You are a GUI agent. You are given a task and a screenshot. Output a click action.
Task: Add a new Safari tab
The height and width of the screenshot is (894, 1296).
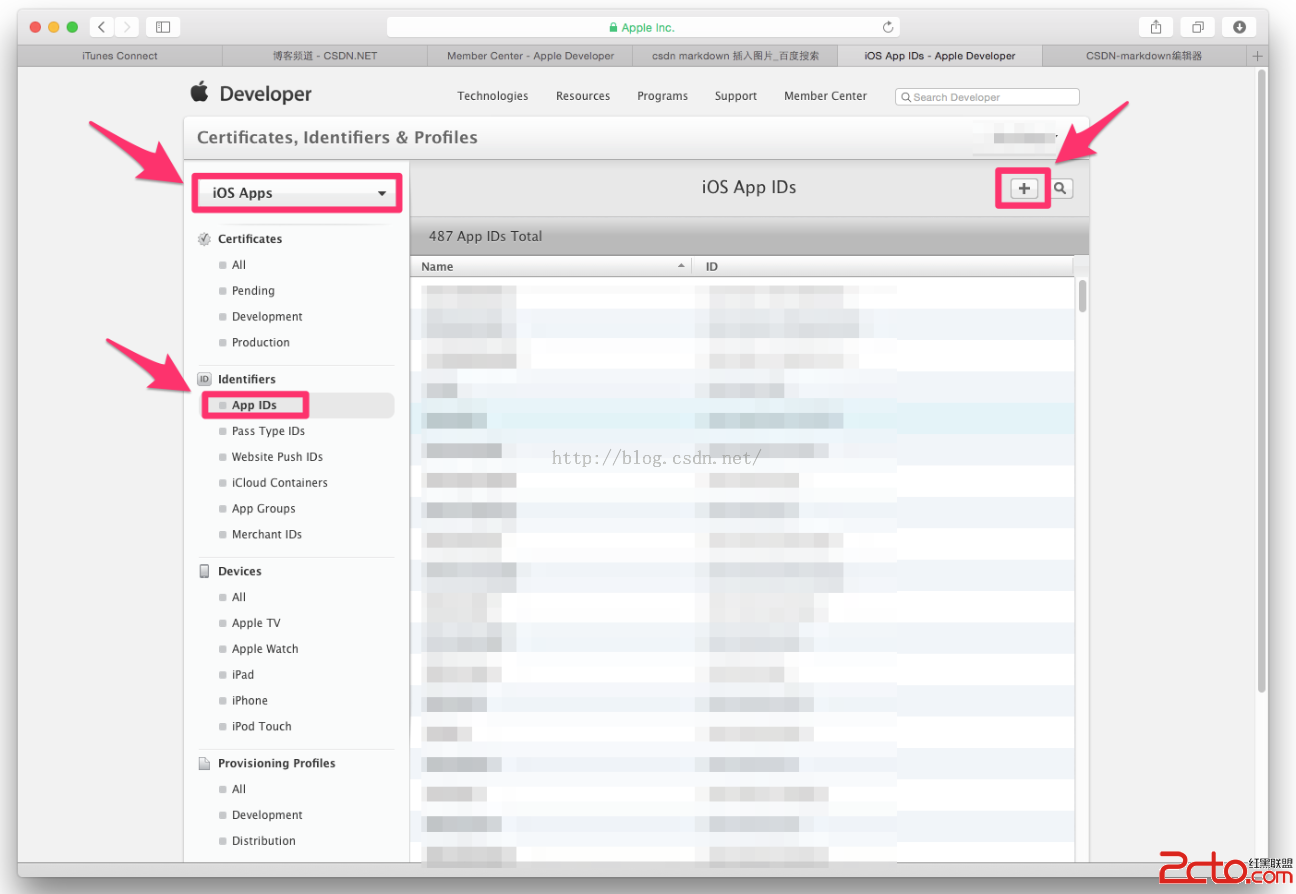(1258, 56)
